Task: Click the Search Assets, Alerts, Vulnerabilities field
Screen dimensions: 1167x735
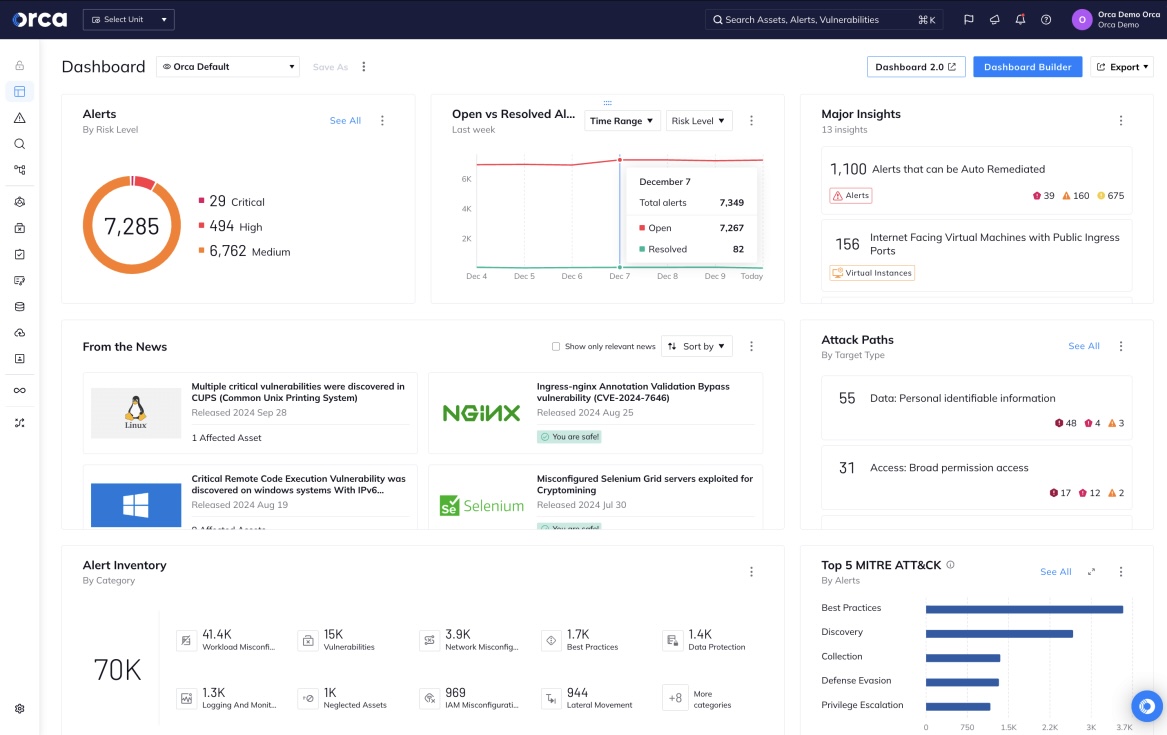Action: click(824, 19)
